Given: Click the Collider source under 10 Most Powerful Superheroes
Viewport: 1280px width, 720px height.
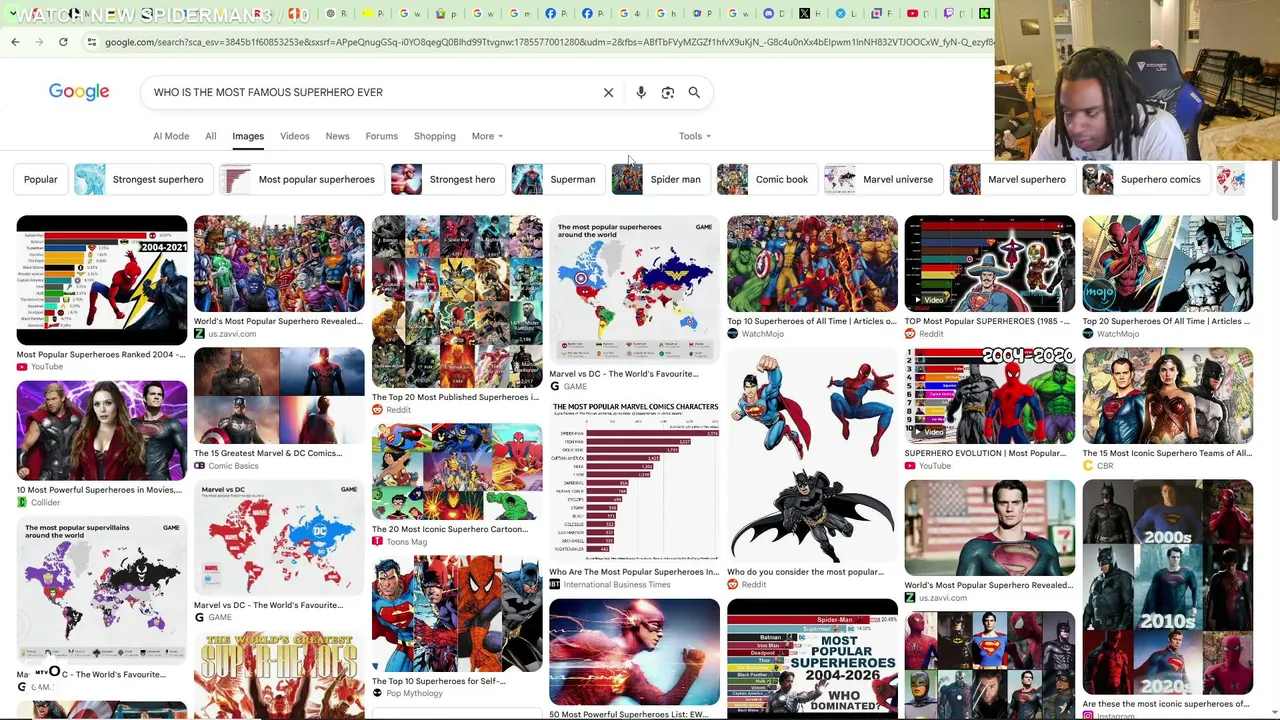Looking at the screenshot, I should 38,502.
